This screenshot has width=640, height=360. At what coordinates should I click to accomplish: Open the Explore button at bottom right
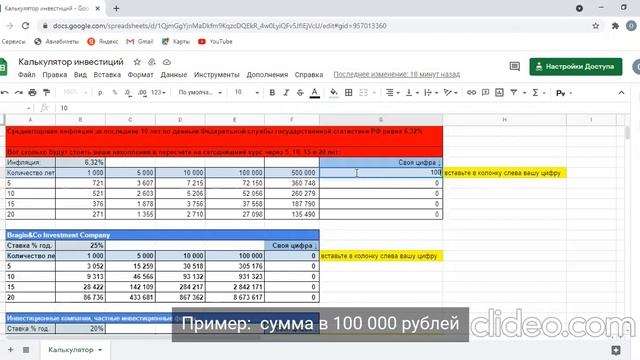(x=616, y=350)
